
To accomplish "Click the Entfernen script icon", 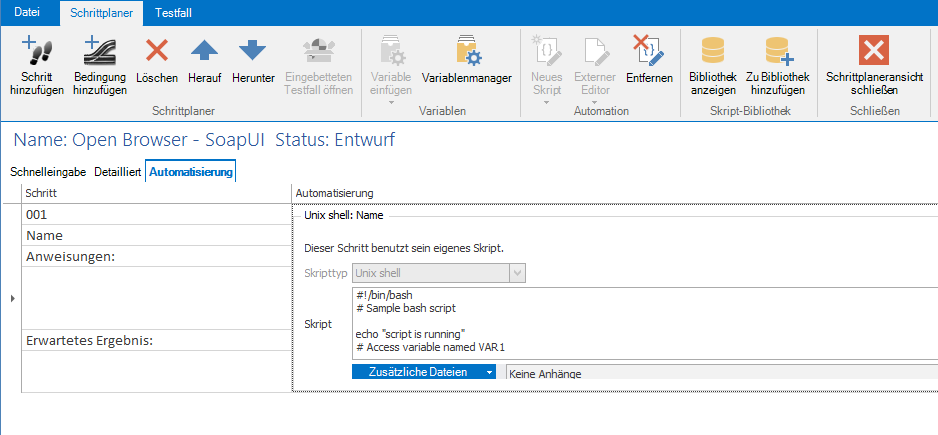I will (648, 52).
